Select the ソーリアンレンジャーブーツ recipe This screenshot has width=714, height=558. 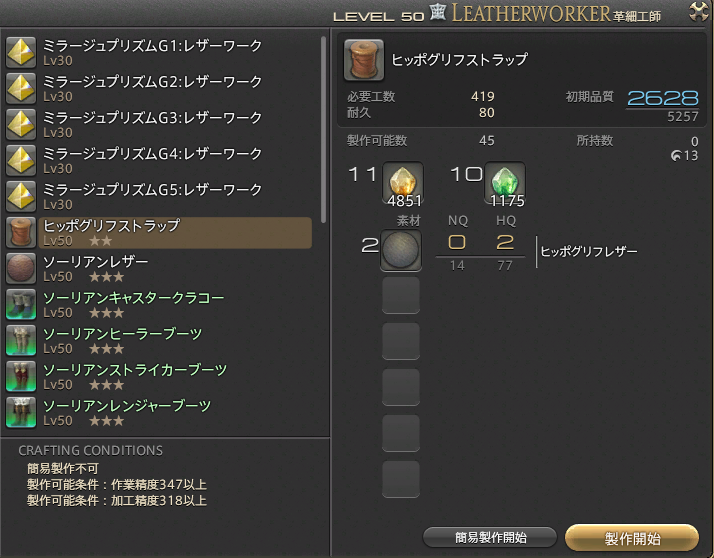[158, 412]
